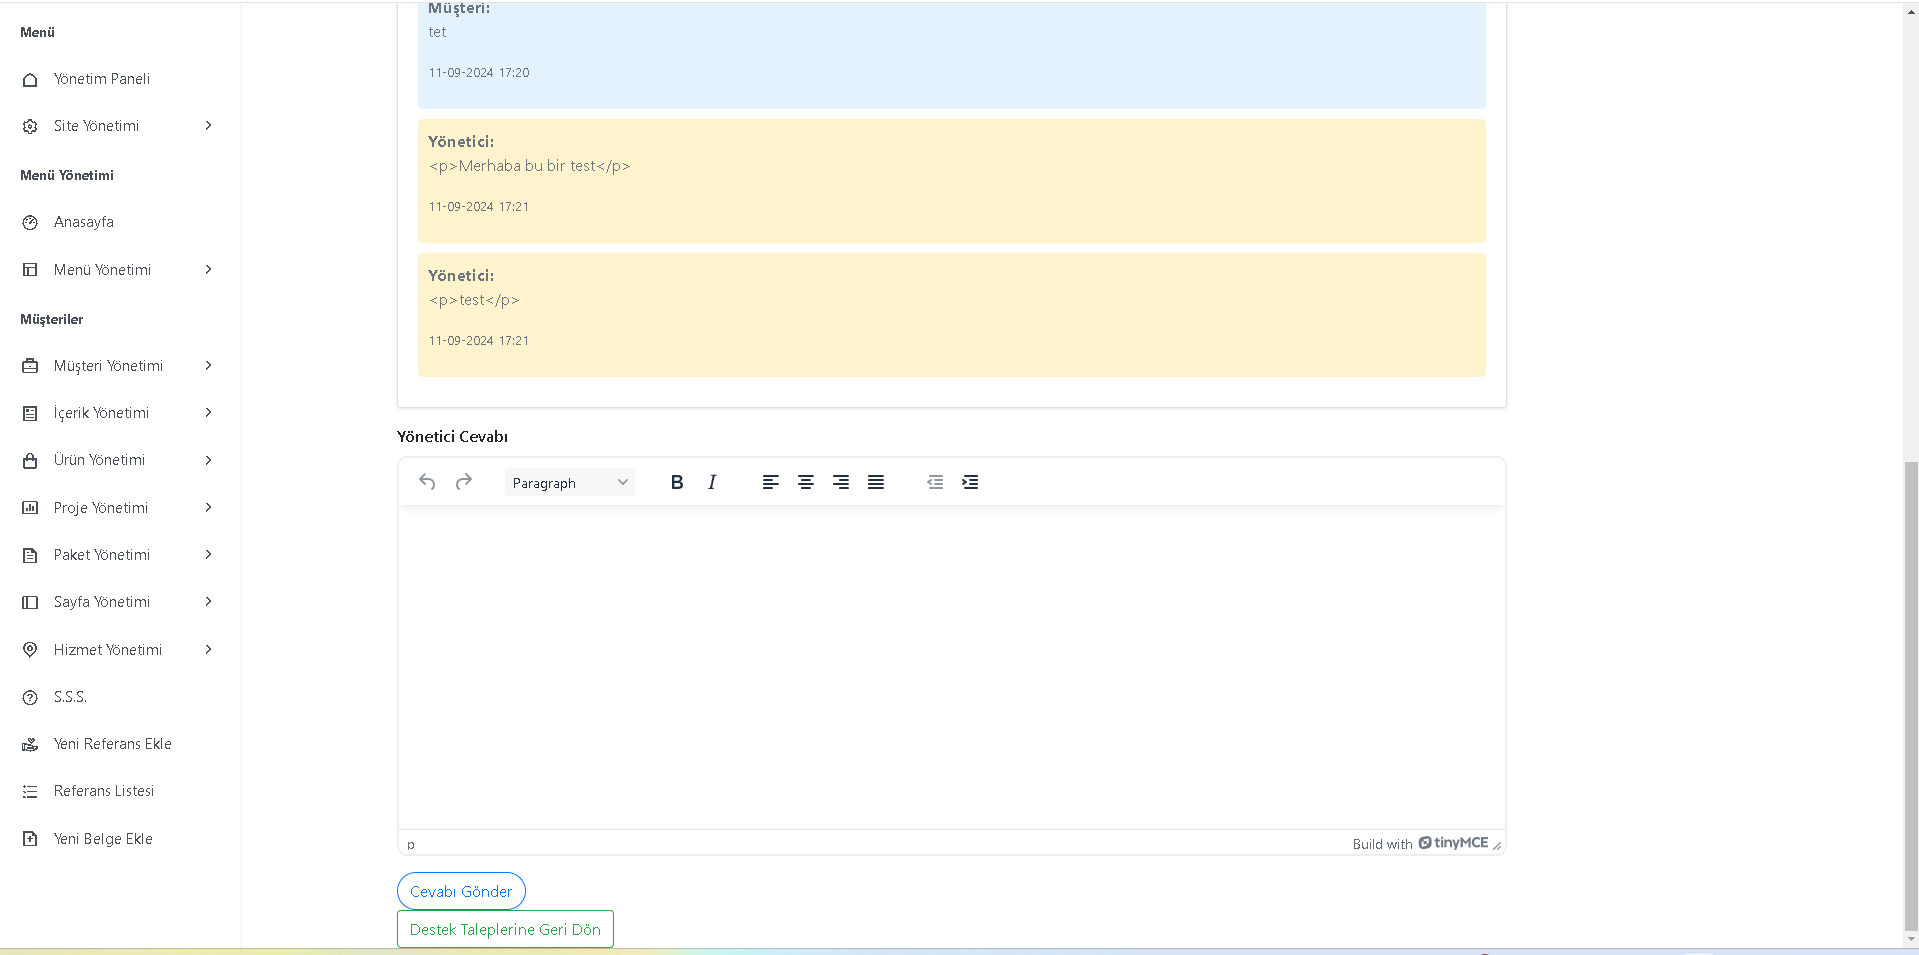Expand Hizmet Yönetimi submenu chevron

click(x=208, y=650)
